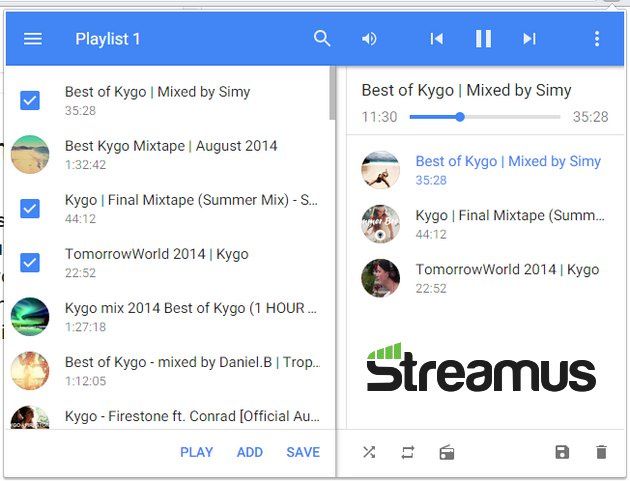Select 'Best Kygo Mixtape | August 2014' title
The width and height of the screenshot is (630, 481).
171,146
